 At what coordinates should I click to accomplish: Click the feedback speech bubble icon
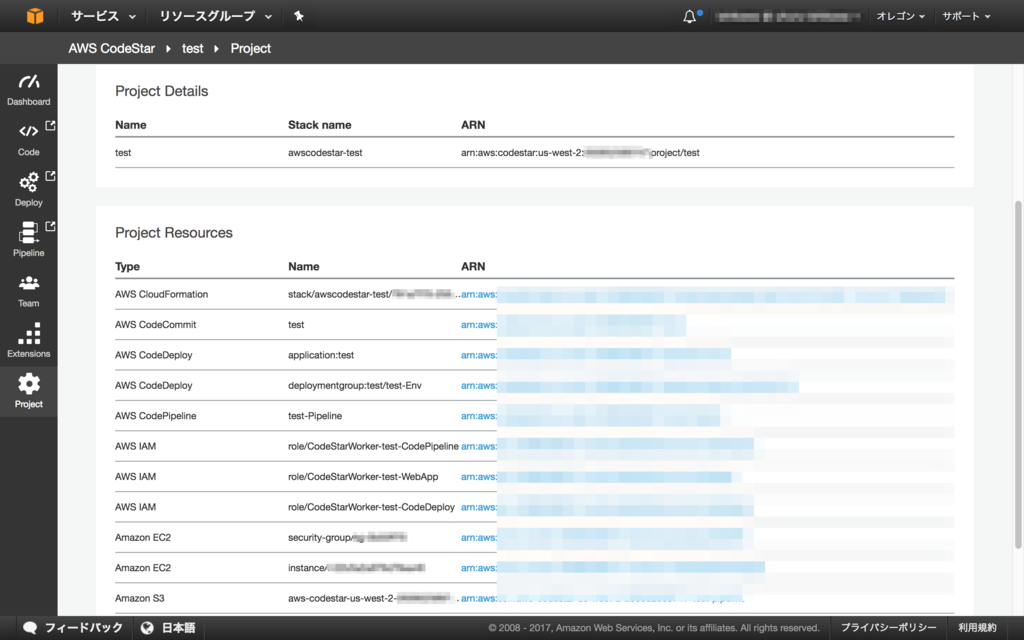[29, 628]
